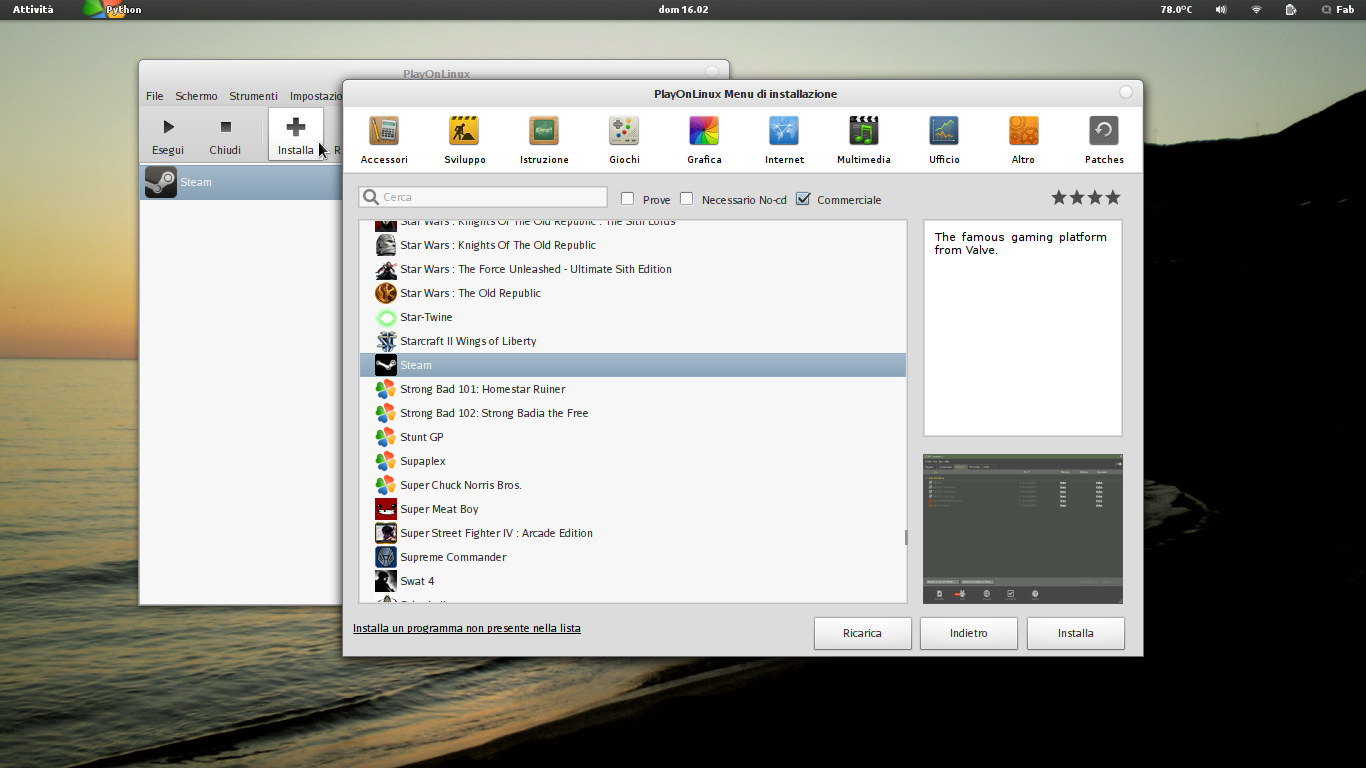Click the Swat 4 icon
This screenshot has width=1366, height=768.
tap(386, 581)
